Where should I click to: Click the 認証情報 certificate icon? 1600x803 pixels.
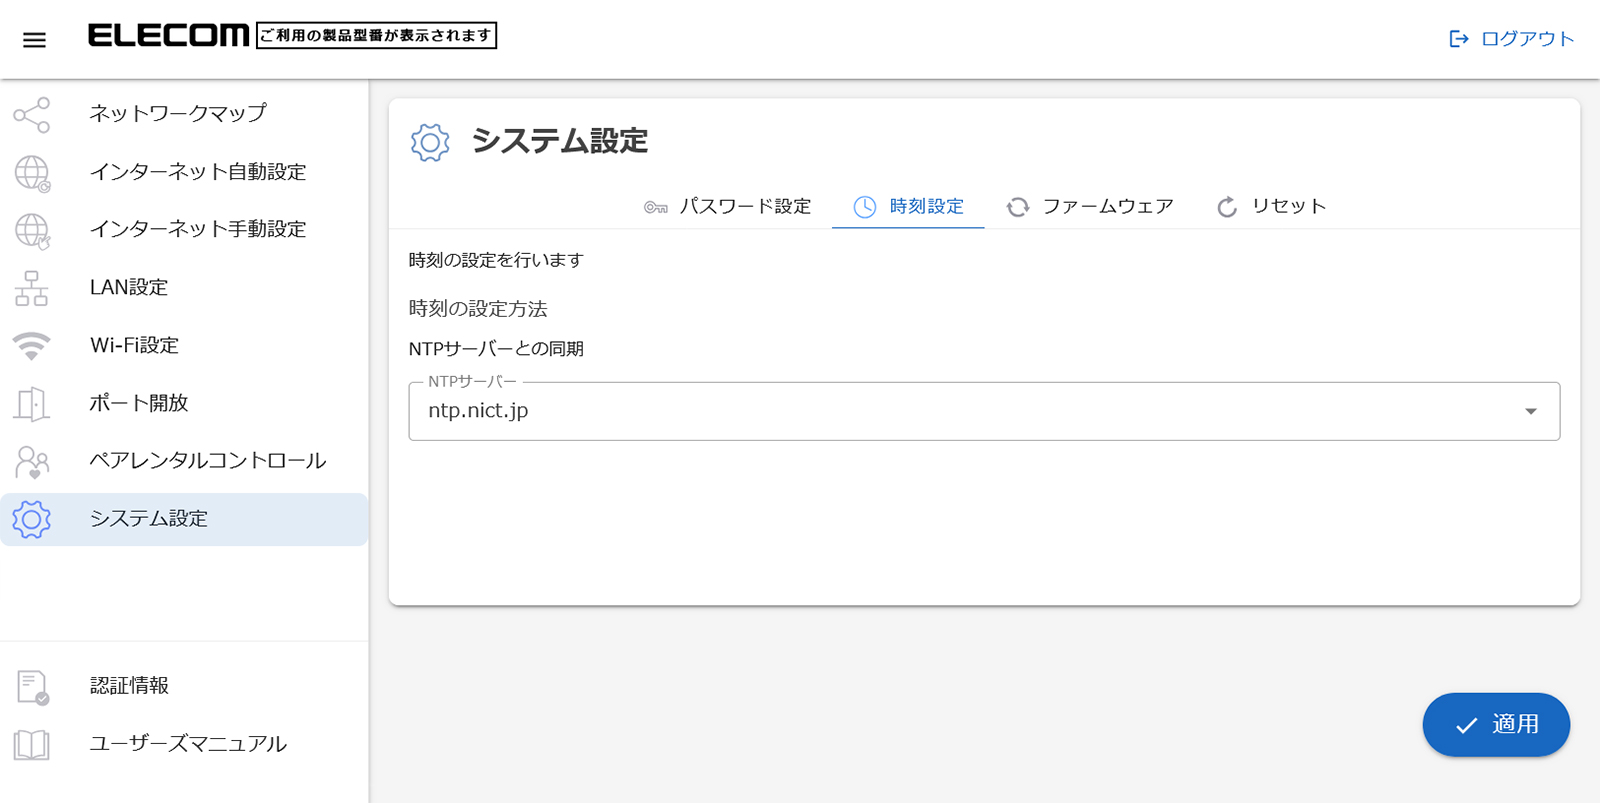coord(32,687)
